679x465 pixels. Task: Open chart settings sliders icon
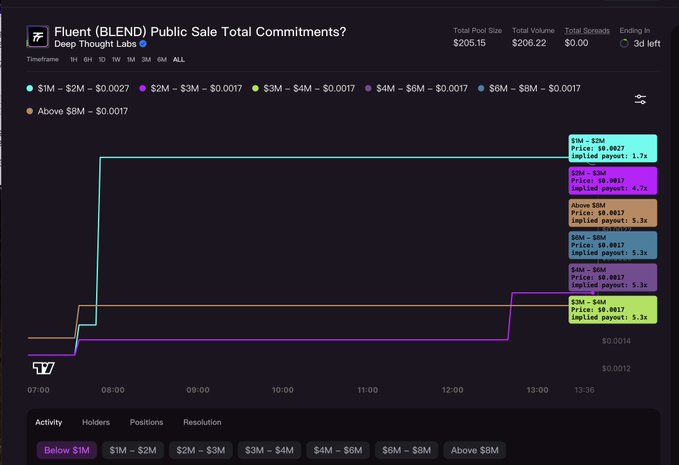(x=640, y=99)
